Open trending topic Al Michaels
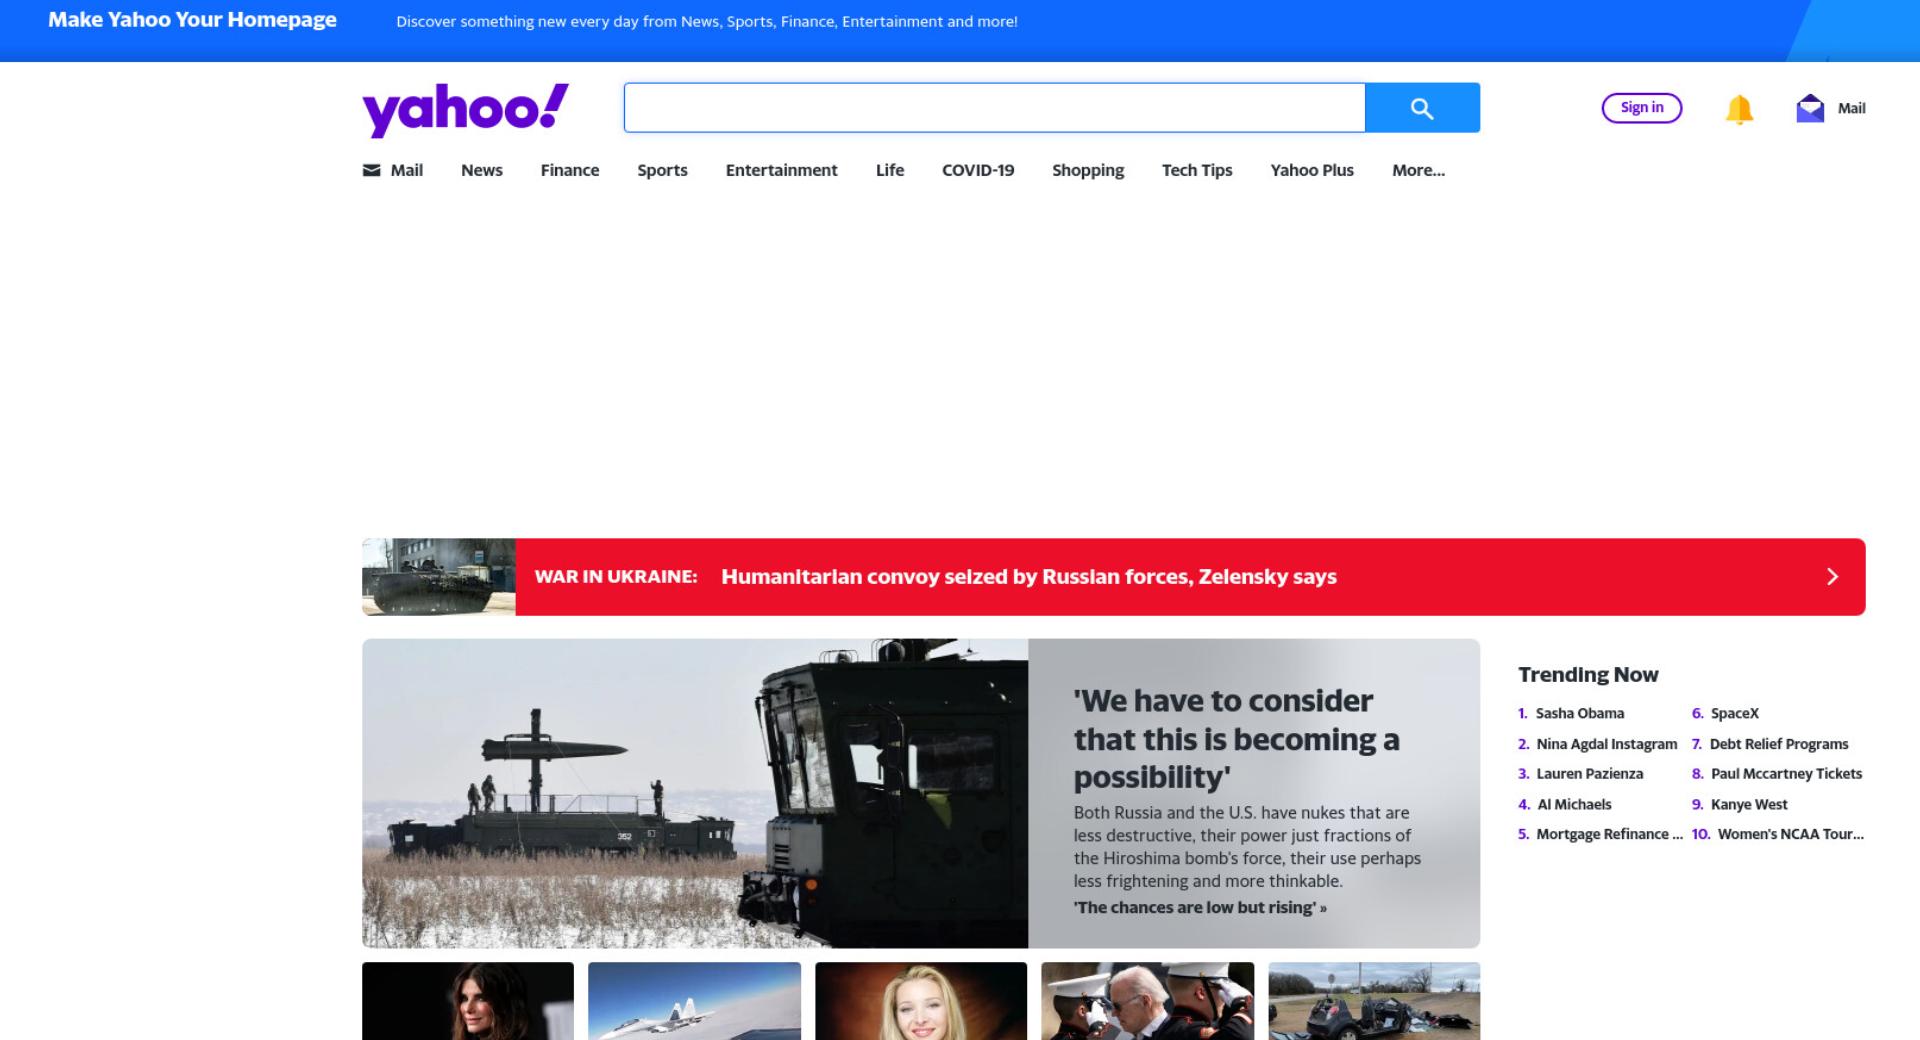The width and height of the screenshot is (1920, 1040). [1574, 804]
